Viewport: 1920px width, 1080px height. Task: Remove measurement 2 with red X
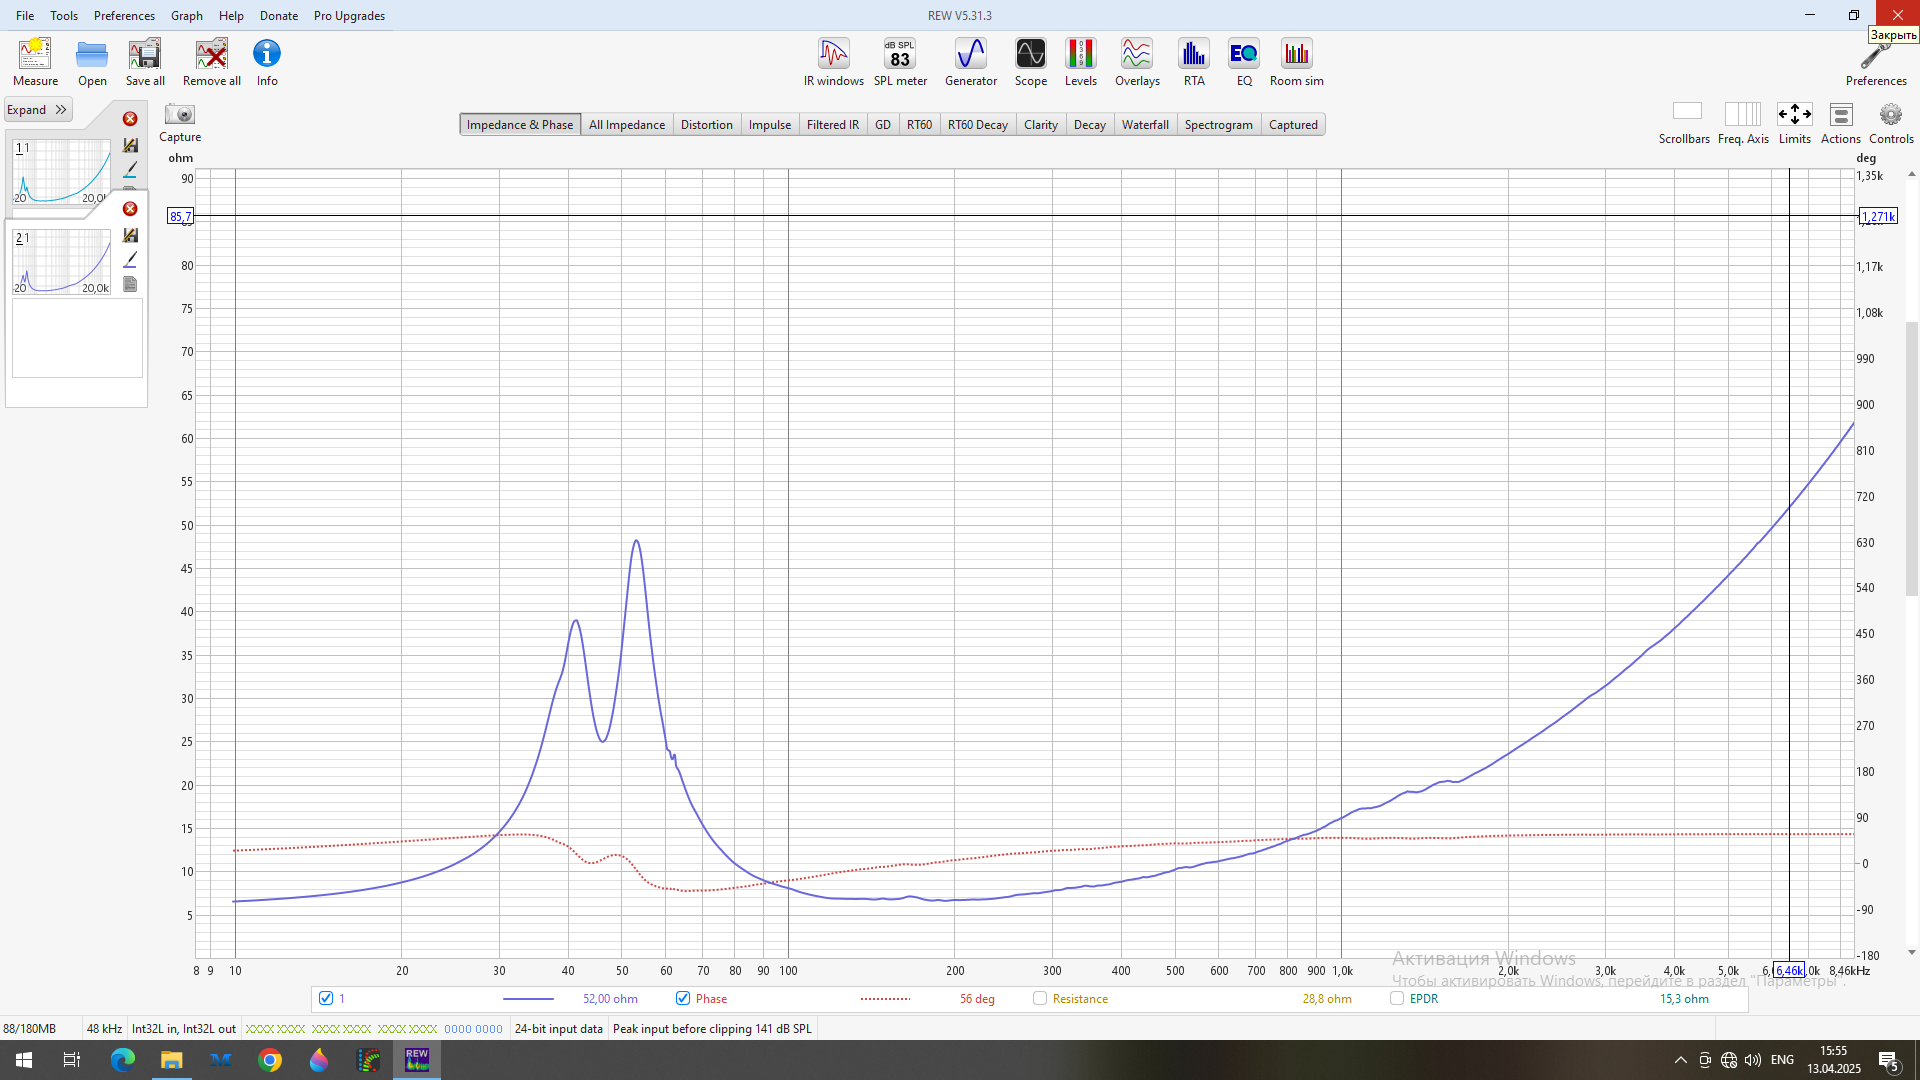(x=130, y=209)
